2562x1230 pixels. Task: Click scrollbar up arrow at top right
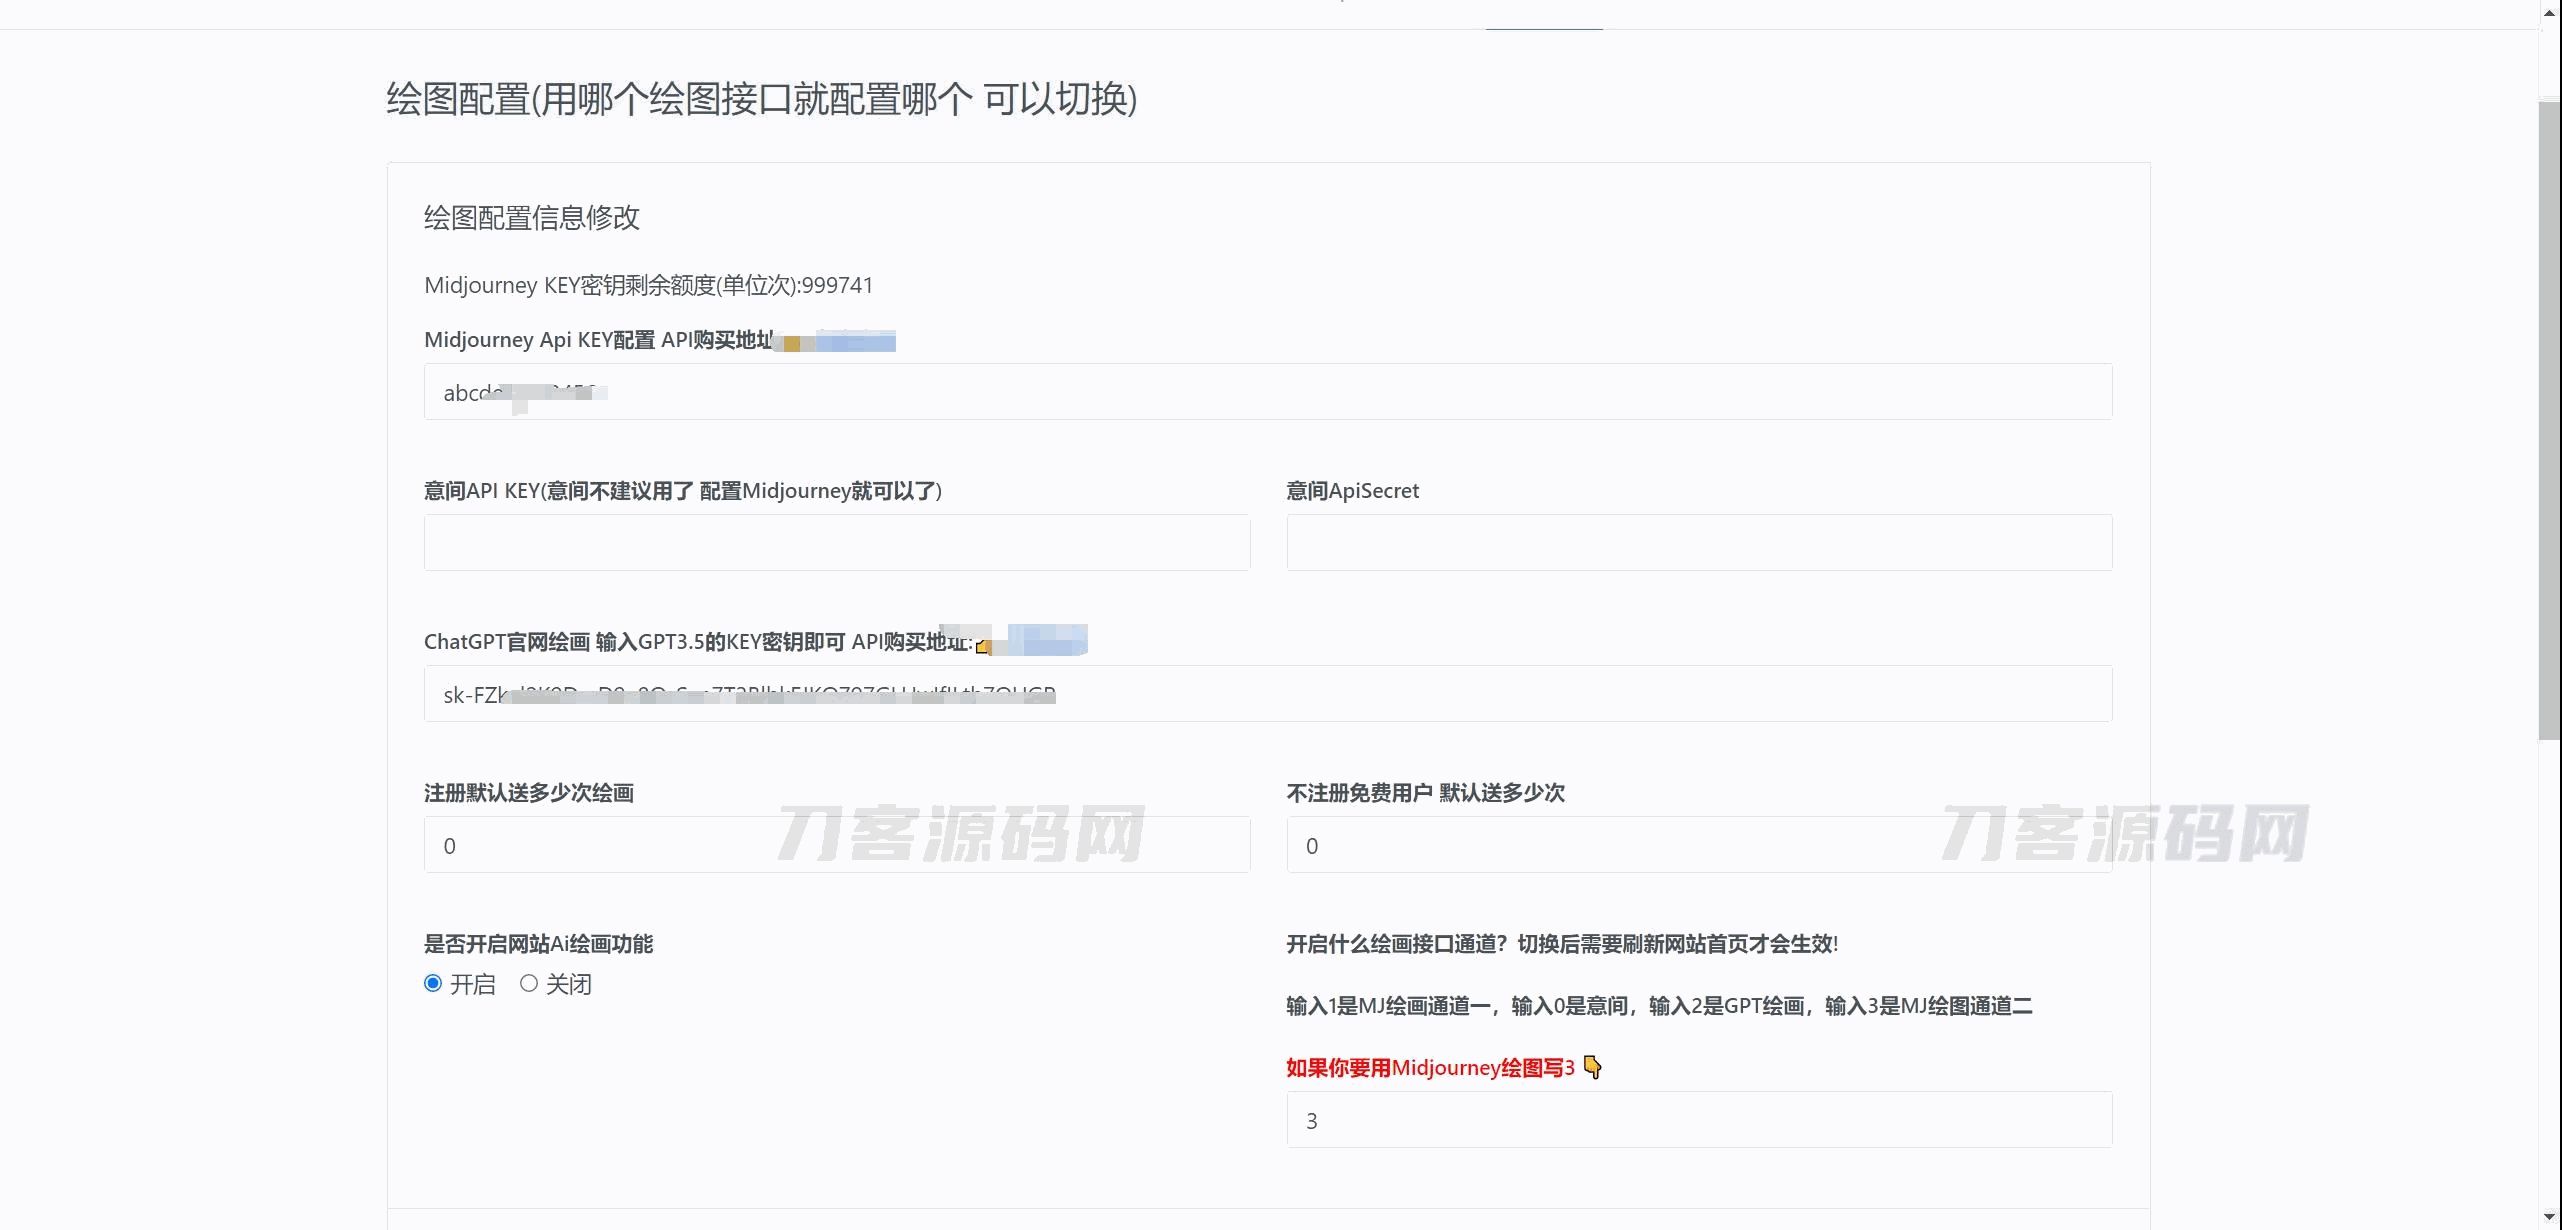pos(2549,12)
